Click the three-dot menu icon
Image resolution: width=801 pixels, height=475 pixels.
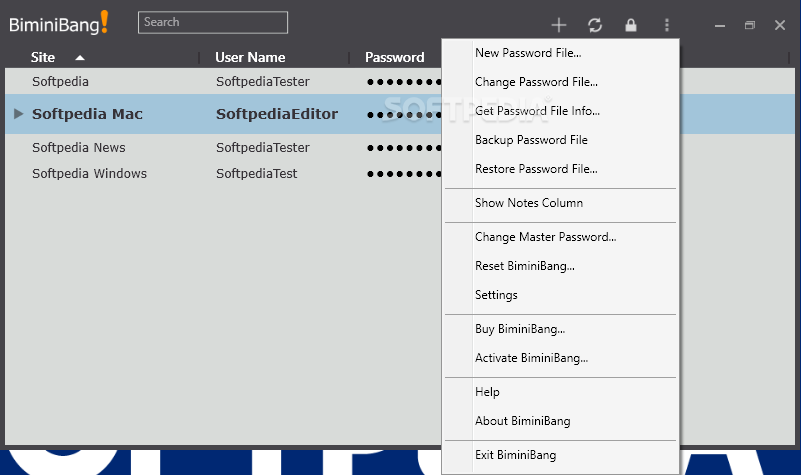point(667,25)
